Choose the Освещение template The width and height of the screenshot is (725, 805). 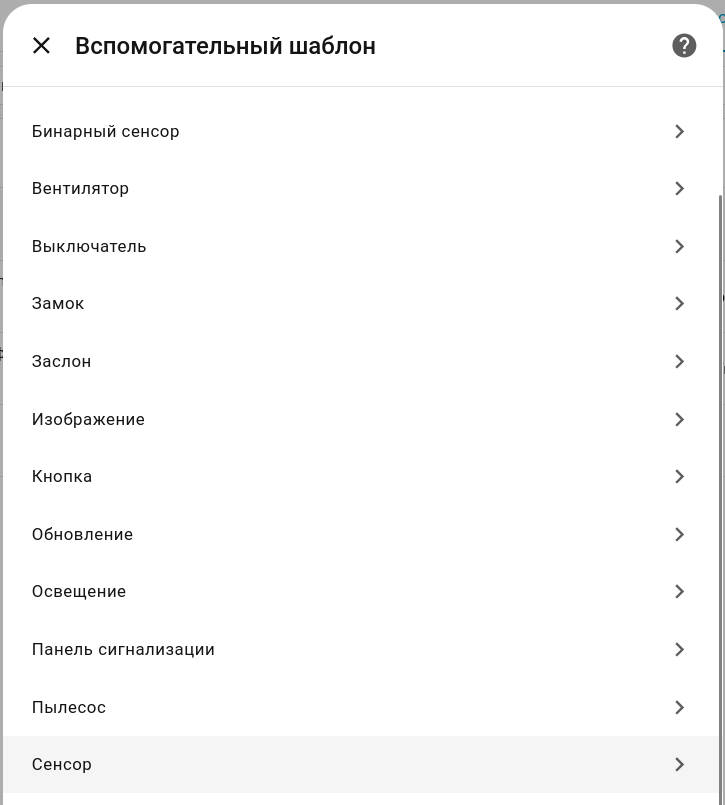pos(79,592)
